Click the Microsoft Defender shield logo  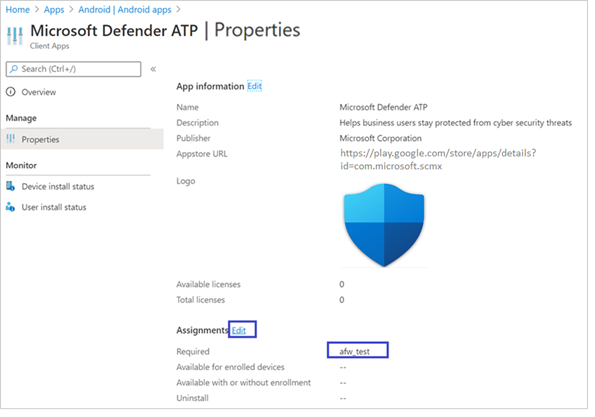point(384,225)
